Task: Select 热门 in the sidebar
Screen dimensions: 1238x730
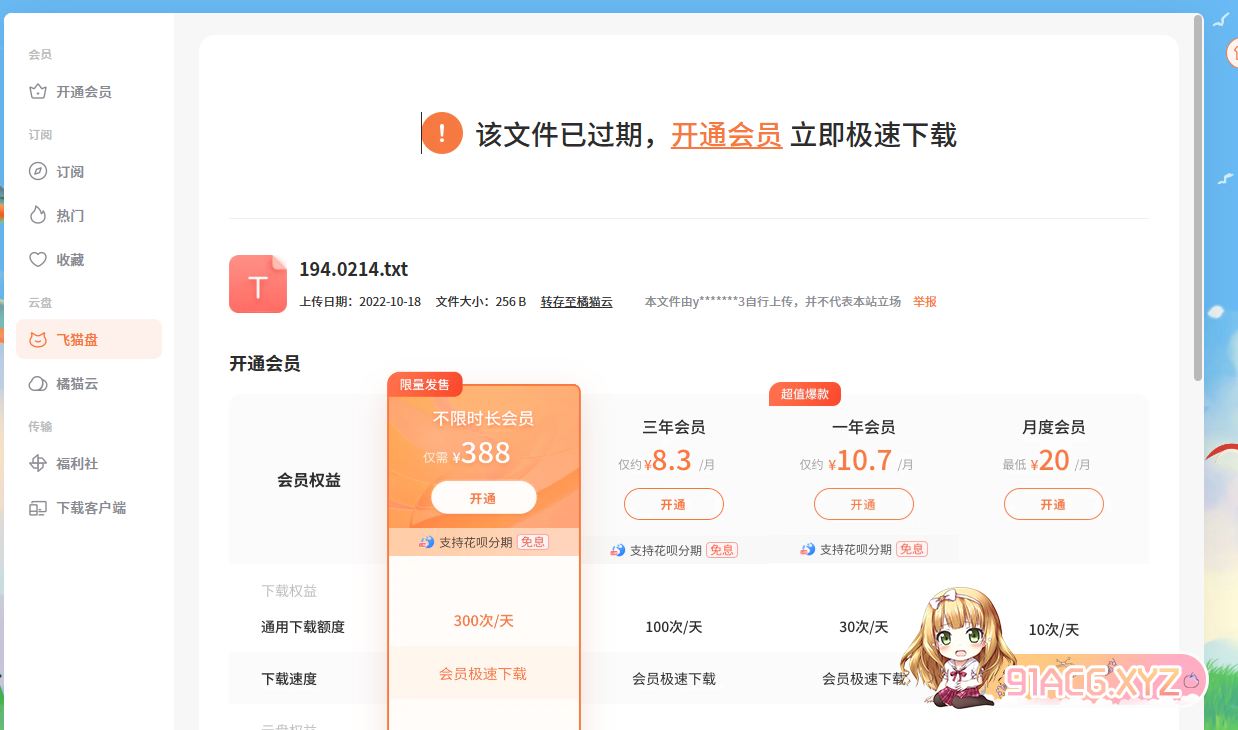Action: 70,216
